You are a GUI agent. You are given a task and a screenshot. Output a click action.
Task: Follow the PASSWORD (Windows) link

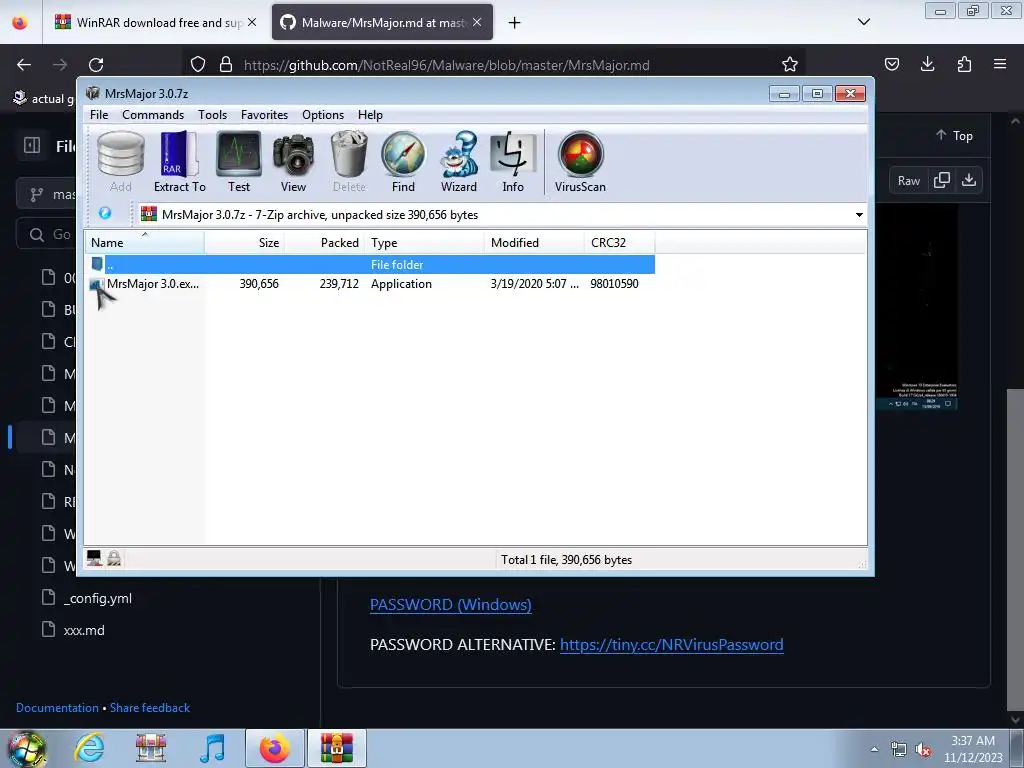[451, 605]
